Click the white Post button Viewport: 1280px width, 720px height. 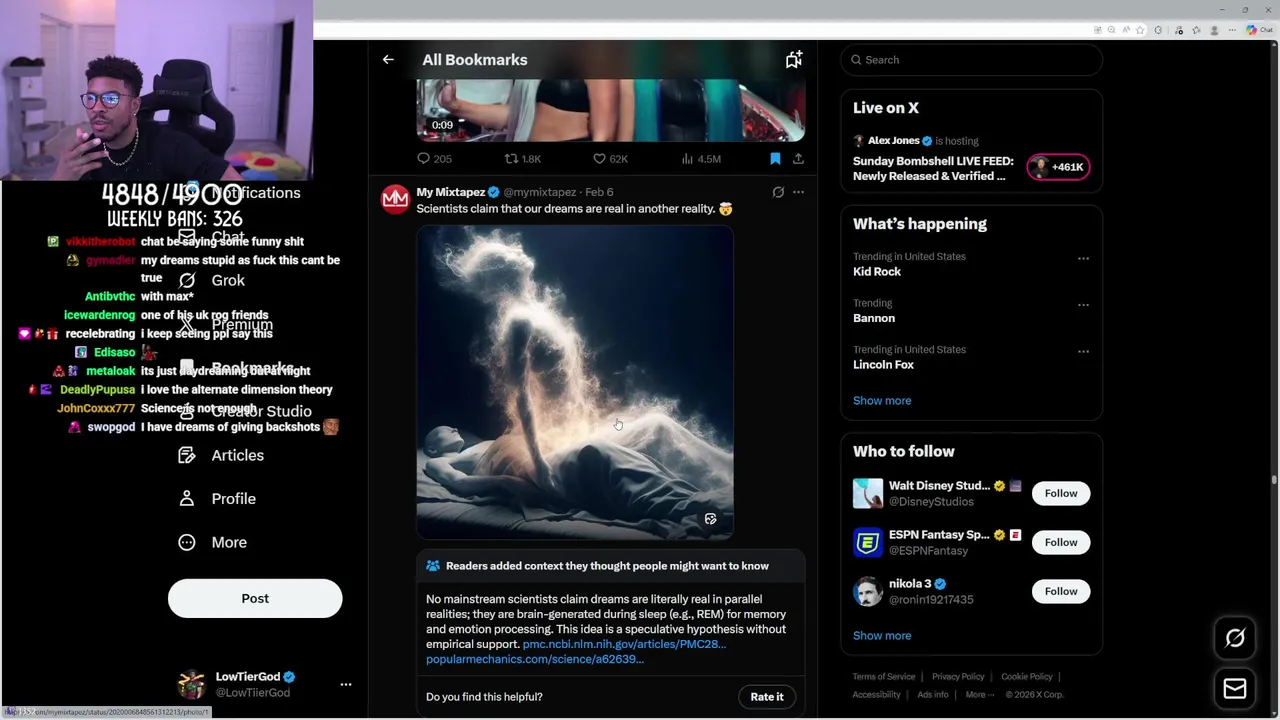pos(255,598)
